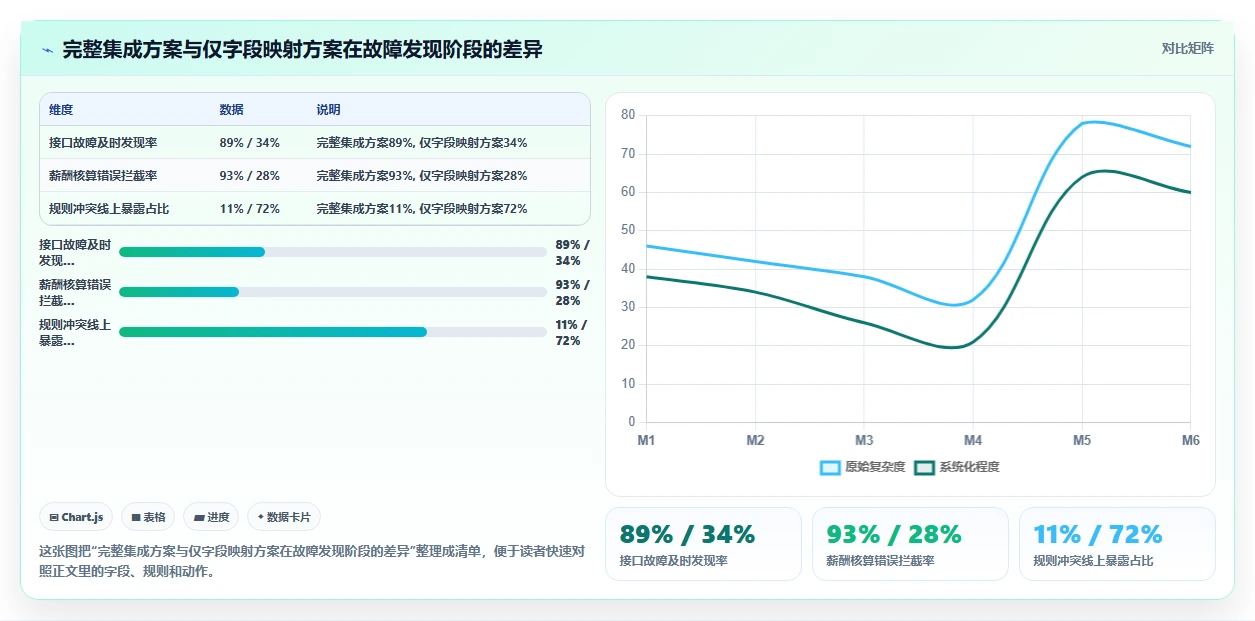Click M4 label on chart x-axis
Viewport: 1255px width, 621px height.
tap(973, 441)
